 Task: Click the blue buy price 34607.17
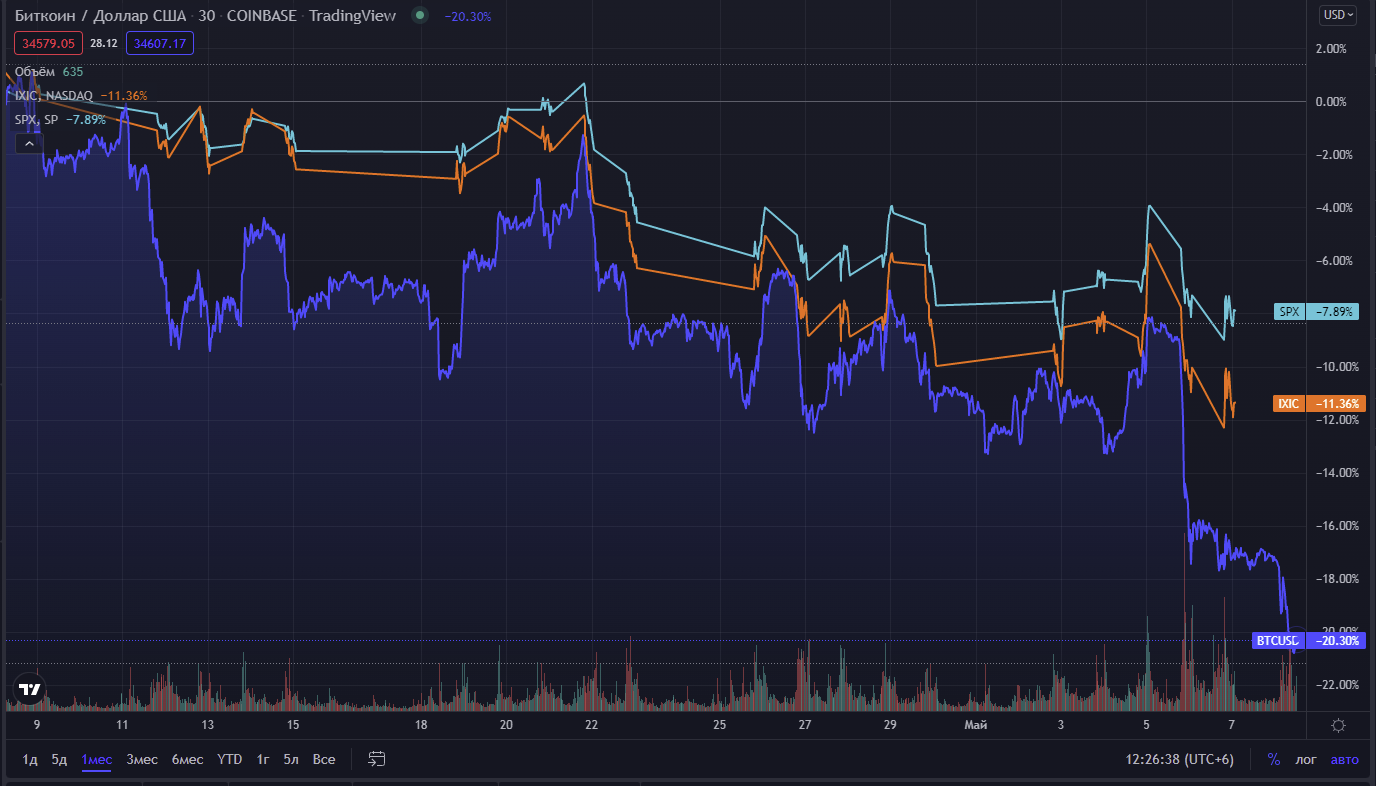(160, 43)
